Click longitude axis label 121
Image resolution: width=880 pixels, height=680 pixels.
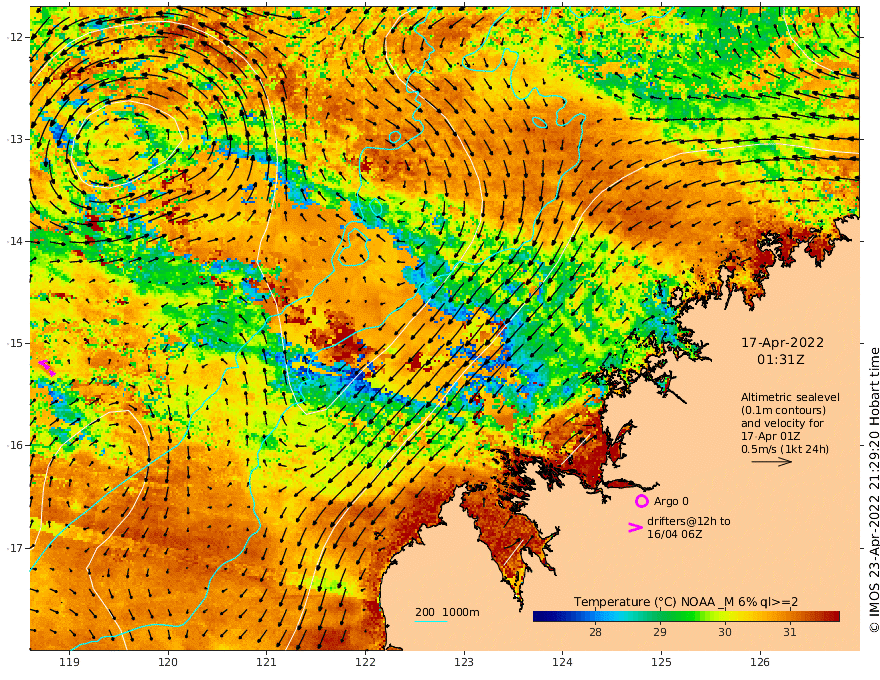pos(267,662)
